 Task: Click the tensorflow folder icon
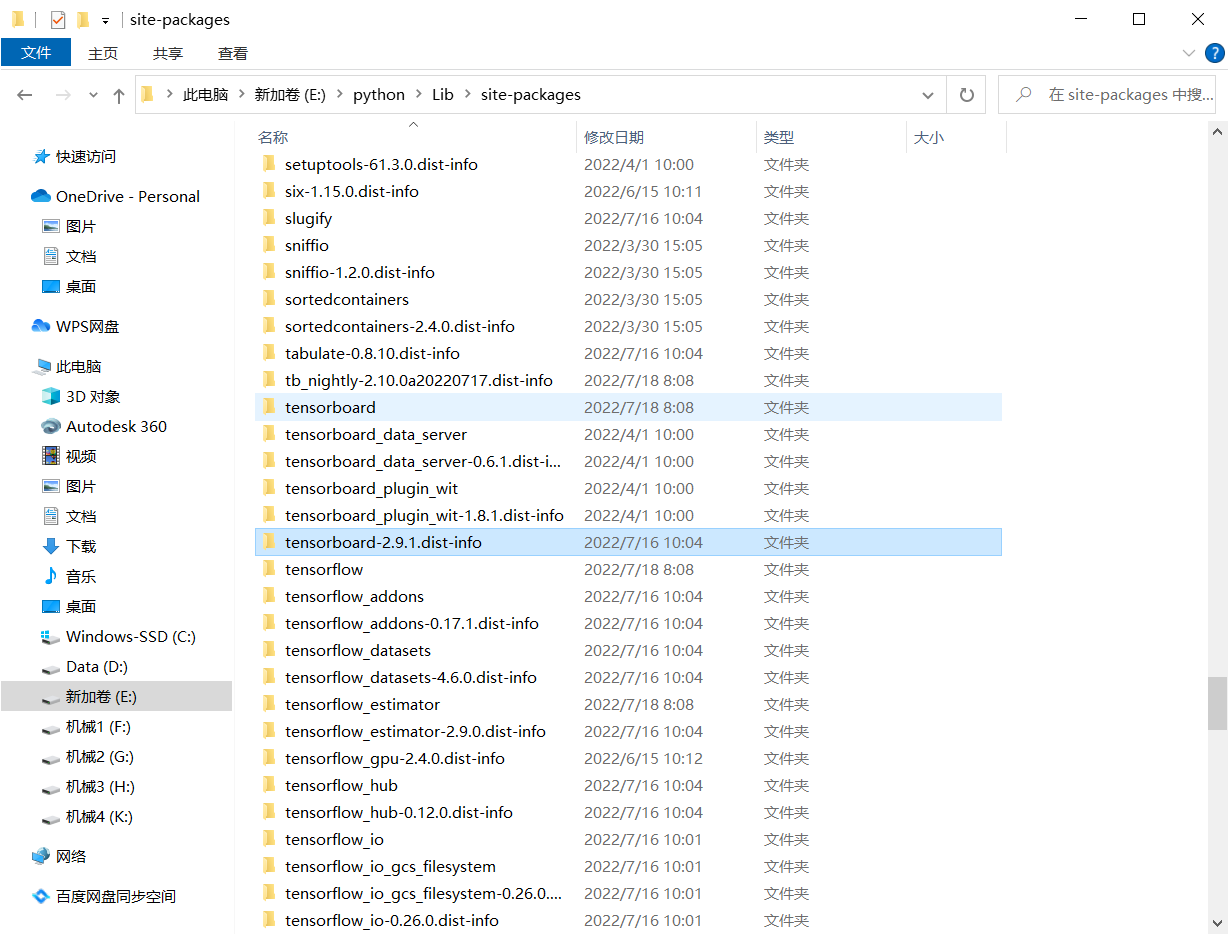pyautogui.click(x=268, y=569)
